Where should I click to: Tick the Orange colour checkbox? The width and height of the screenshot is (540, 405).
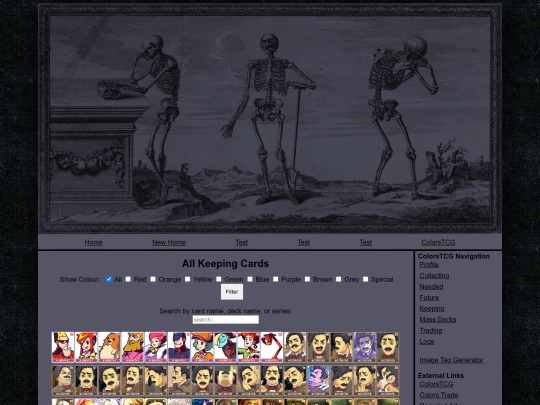pos(153,279)
